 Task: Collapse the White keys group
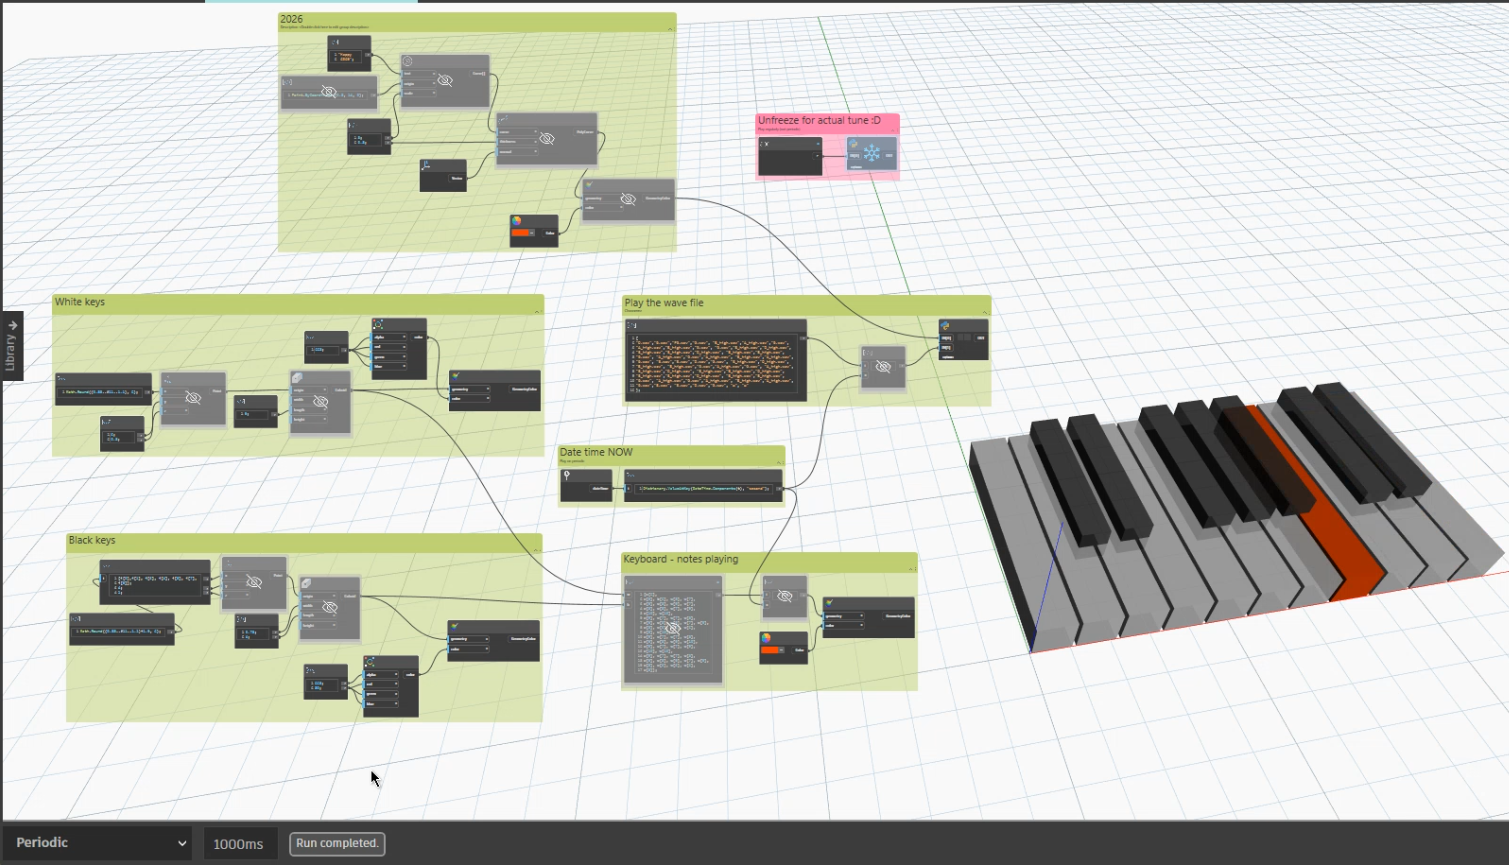pyautogui.click(x=537, y=311)
